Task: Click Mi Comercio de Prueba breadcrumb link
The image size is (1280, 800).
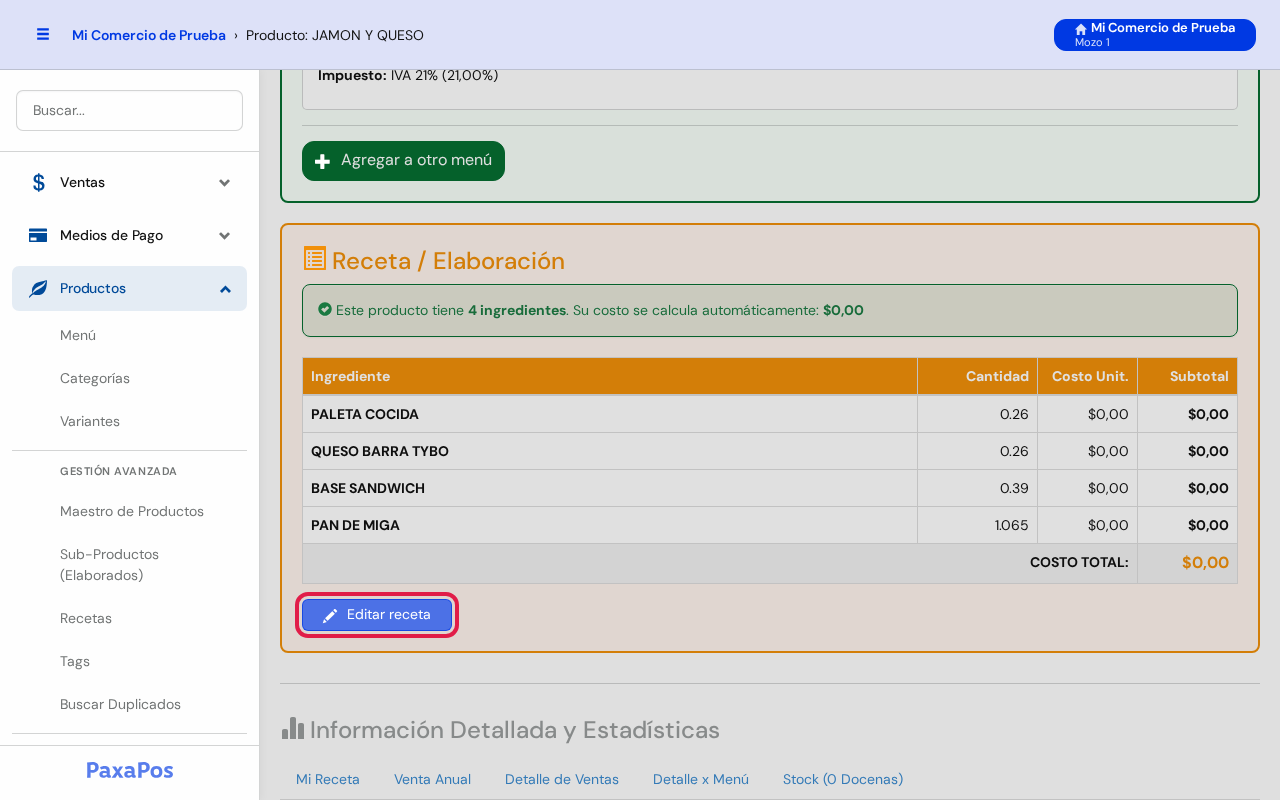Action: tap(149, 35)
